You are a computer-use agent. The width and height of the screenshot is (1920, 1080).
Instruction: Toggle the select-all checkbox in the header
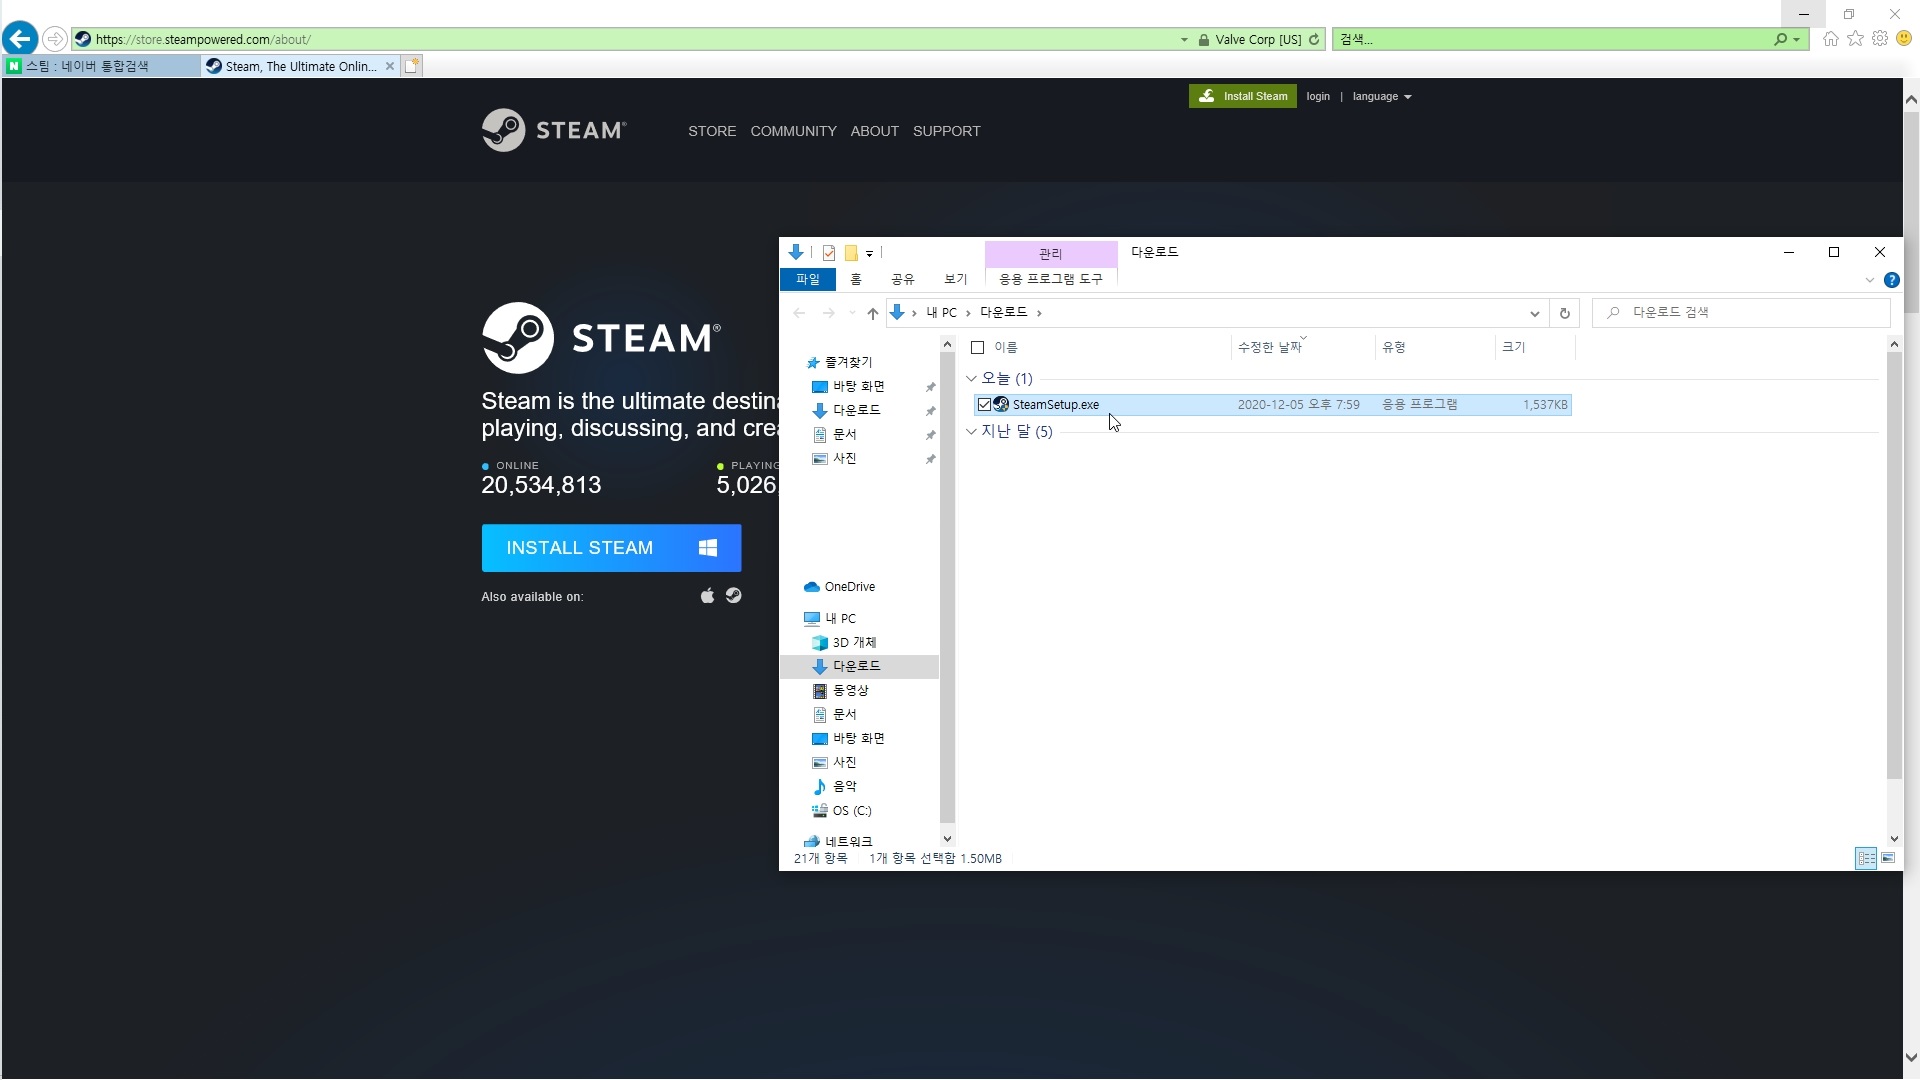(x=978, y=348)
